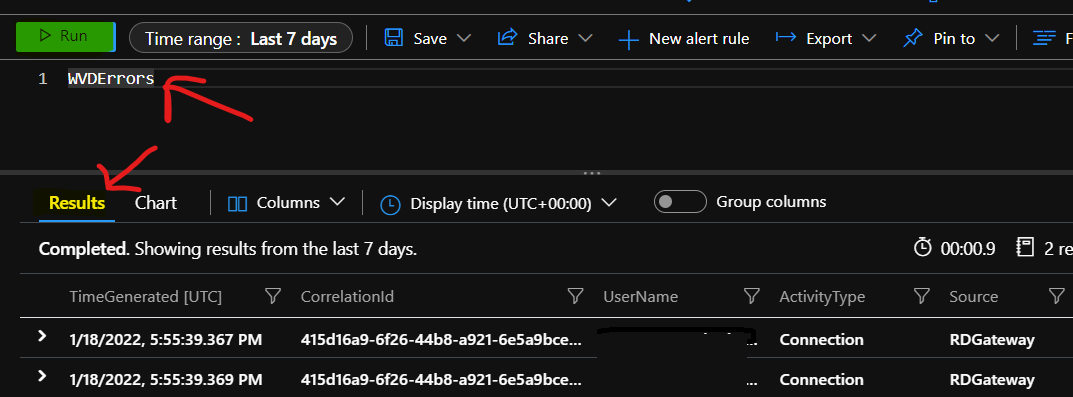Select Connection cell in 5:55:39.367 row
Viewport: 1073px width, 397px height.
click(x=821, y=340)
